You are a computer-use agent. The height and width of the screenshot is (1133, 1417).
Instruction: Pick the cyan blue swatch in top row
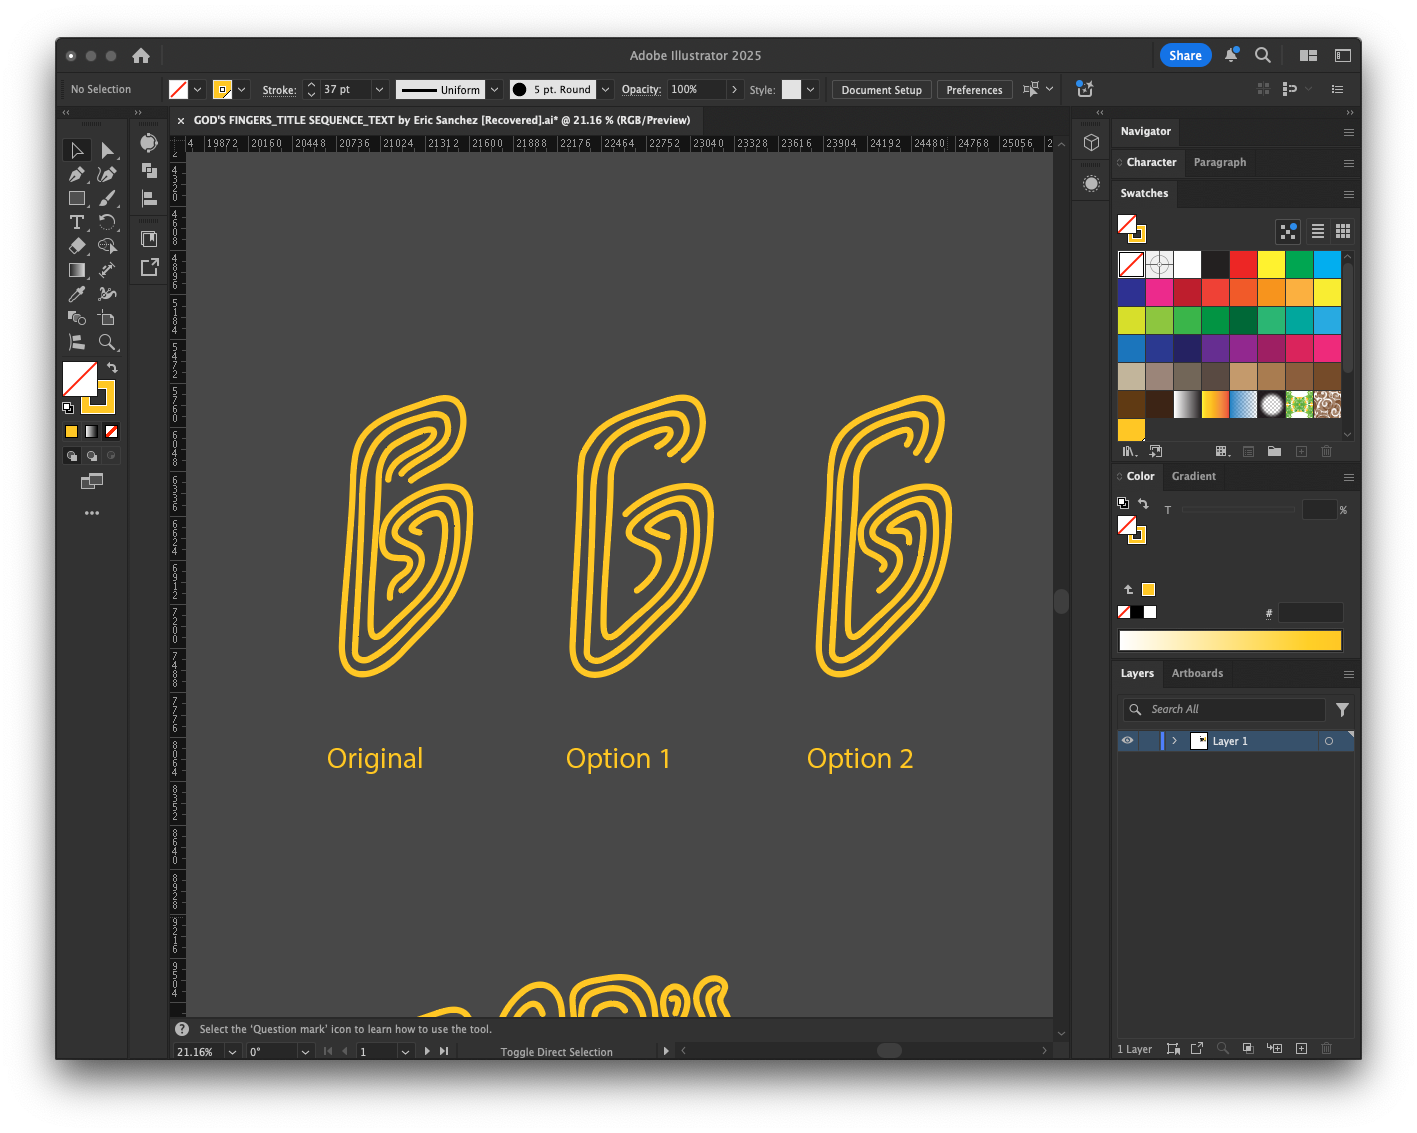tap(1327, 264)
